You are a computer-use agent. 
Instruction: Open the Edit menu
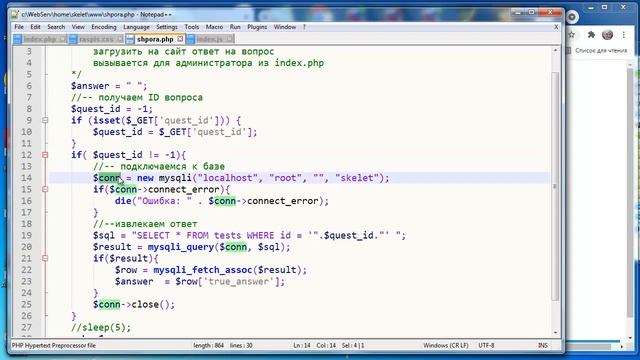point(35,27)
